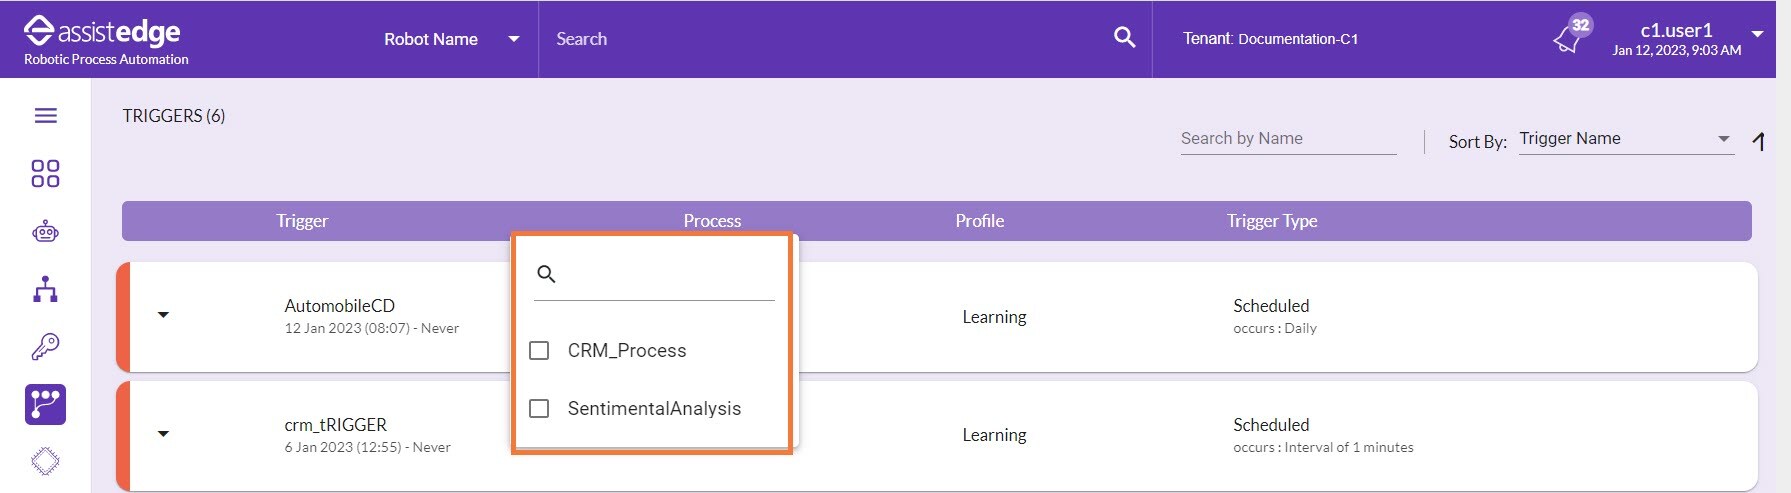Click the Search by Name field

pos(1287,139)
